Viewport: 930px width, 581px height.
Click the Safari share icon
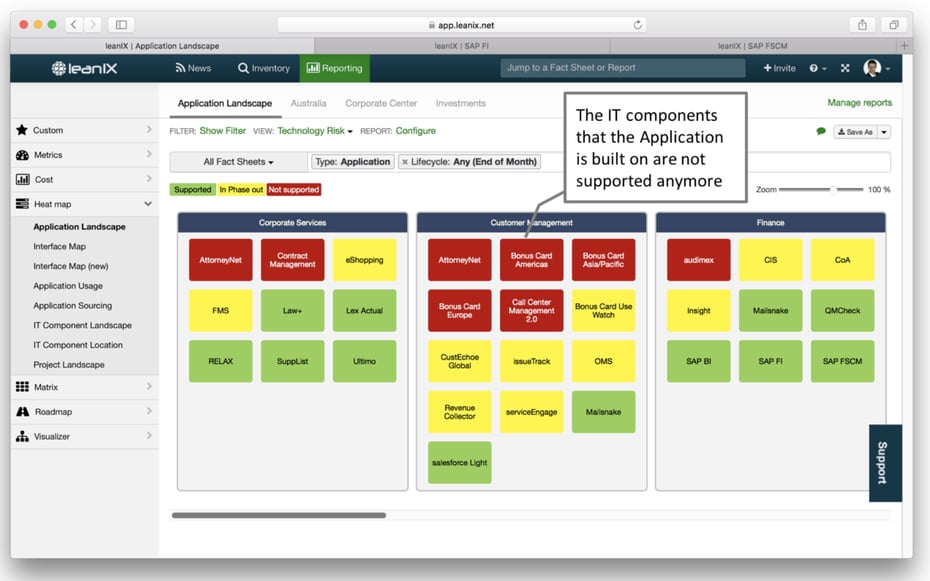pyautogui.click(x=862, y=24)
